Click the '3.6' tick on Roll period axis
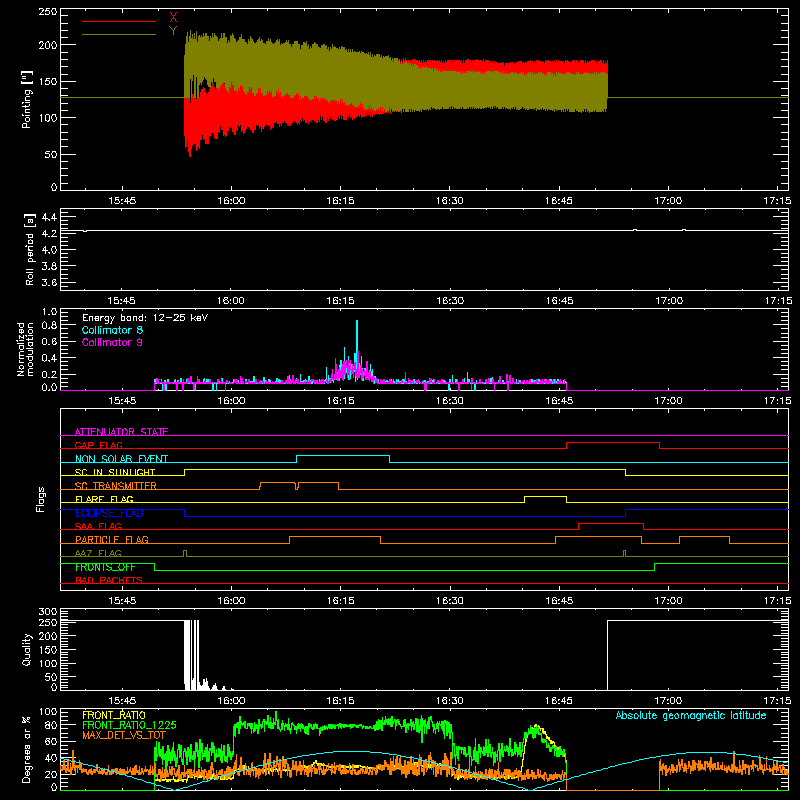Screen dimensions: 800x800 click(49, 282)
